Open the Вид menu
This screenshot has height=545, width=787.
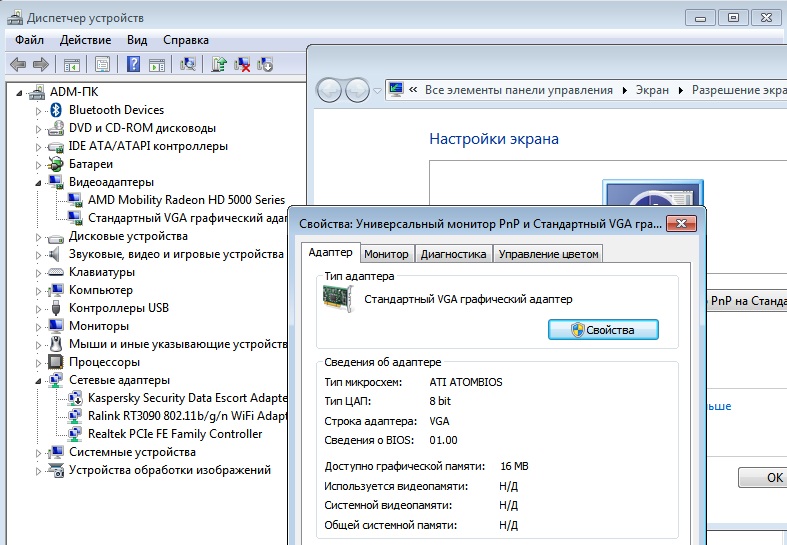[137, 40]
